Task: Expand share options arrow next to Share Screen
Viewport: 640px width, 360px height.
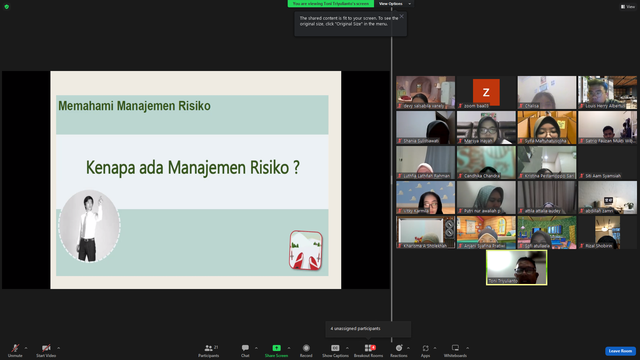Action: (289, 348)
